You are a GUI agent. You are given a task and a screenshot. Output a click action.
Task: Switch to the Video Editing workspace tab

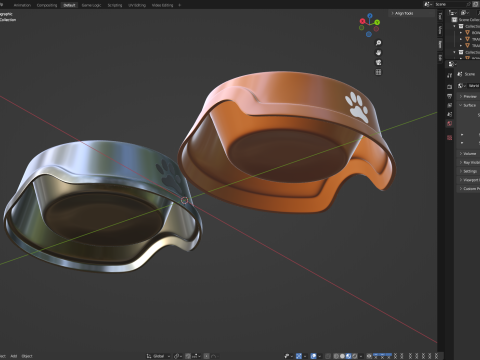(162, 5)
